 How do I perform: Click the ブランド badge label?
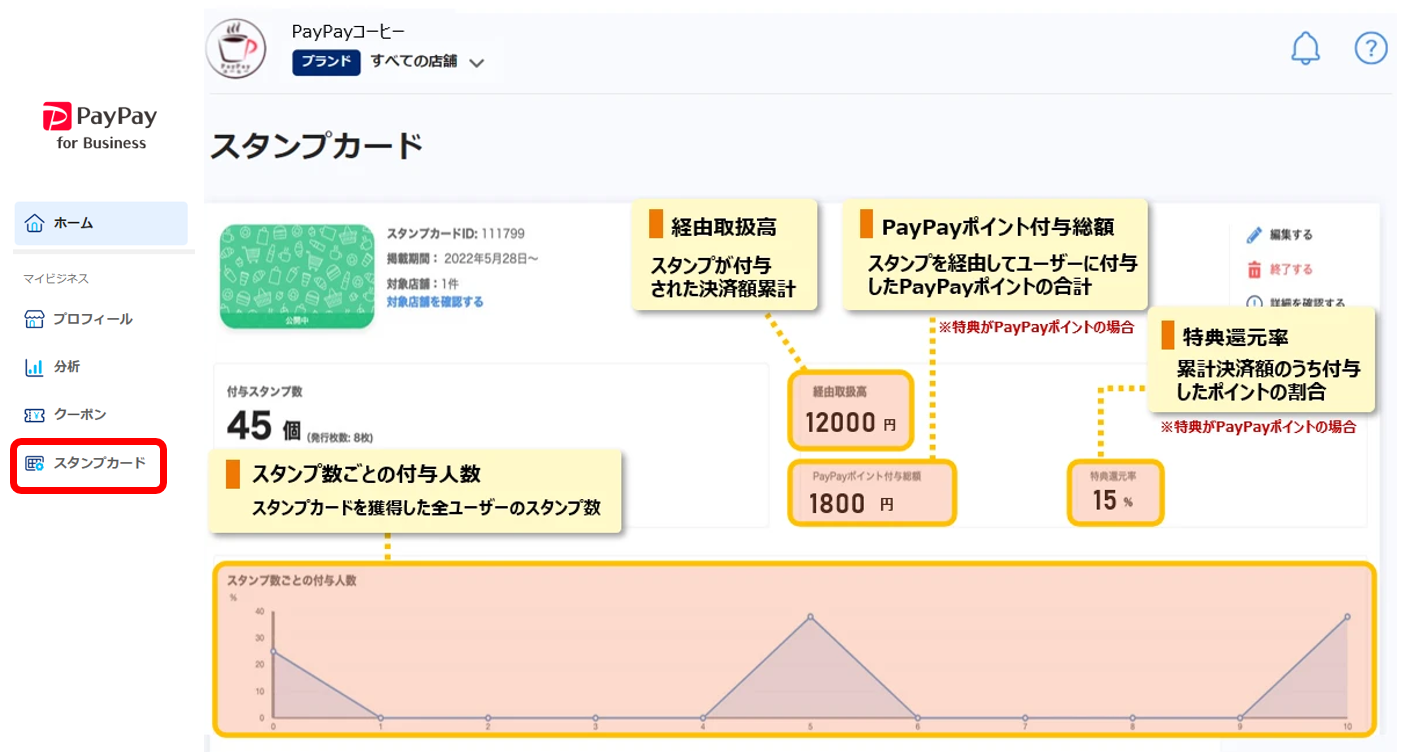point(326,62)
